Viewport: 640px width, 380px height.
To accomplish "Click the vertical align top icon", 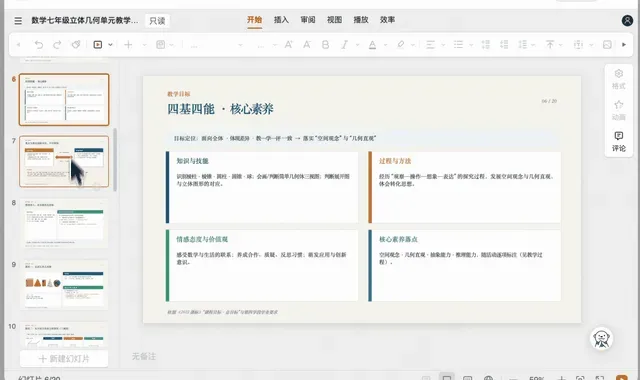I will coord(550,44).
